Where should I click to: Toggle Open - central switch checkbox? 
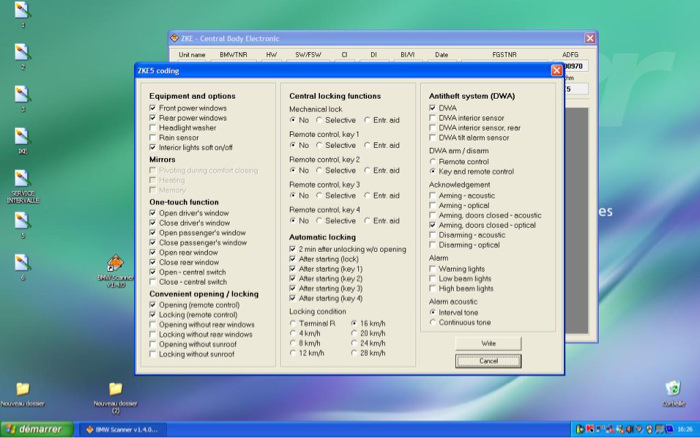pos(153,272)
